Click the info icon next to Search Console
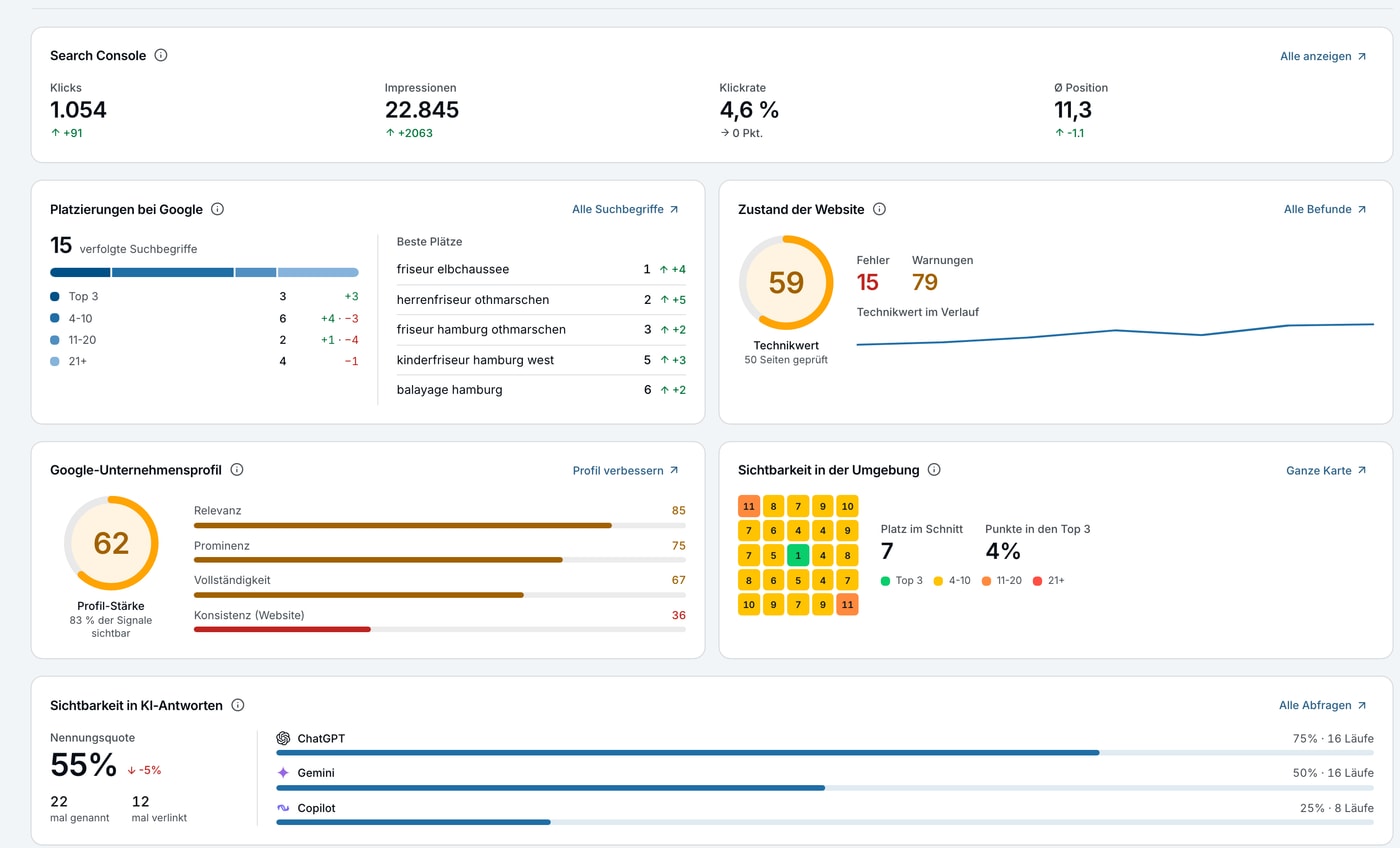This screenshot has width=1400, height=848. [x=161, y=55]
